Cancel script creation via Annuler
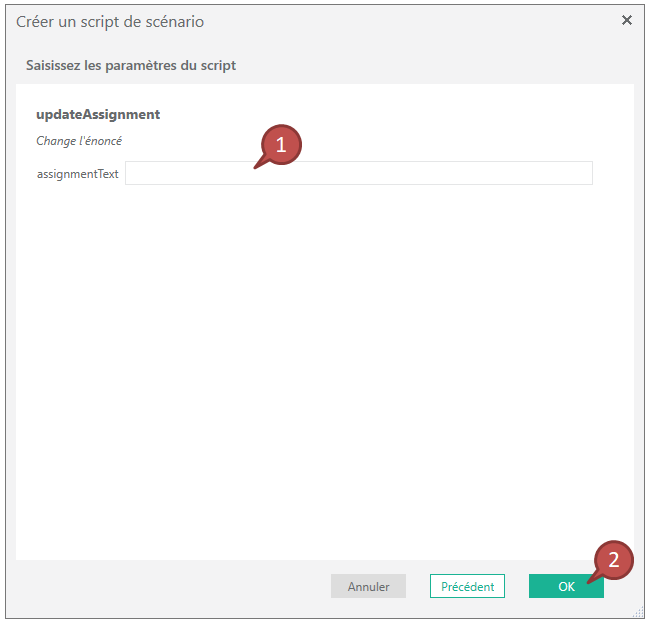This screenshot has height=625, width=650. pos(368,586)
